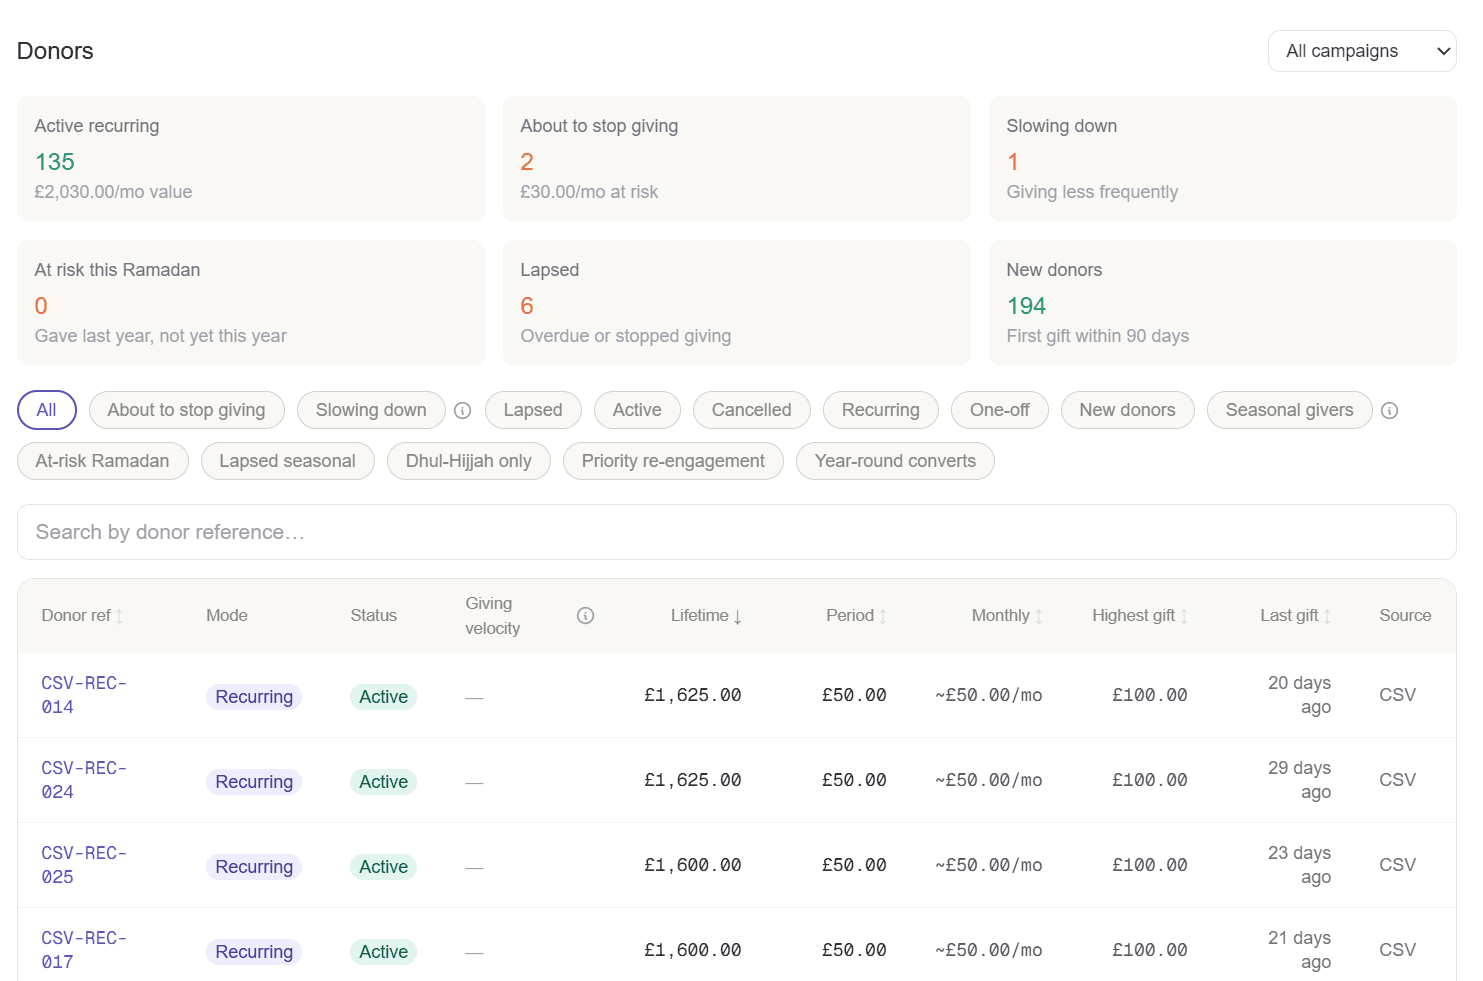Screen dimensions: 1483x981
Task: Filter donors by Slowing down chip
Action: coord(371,410)
